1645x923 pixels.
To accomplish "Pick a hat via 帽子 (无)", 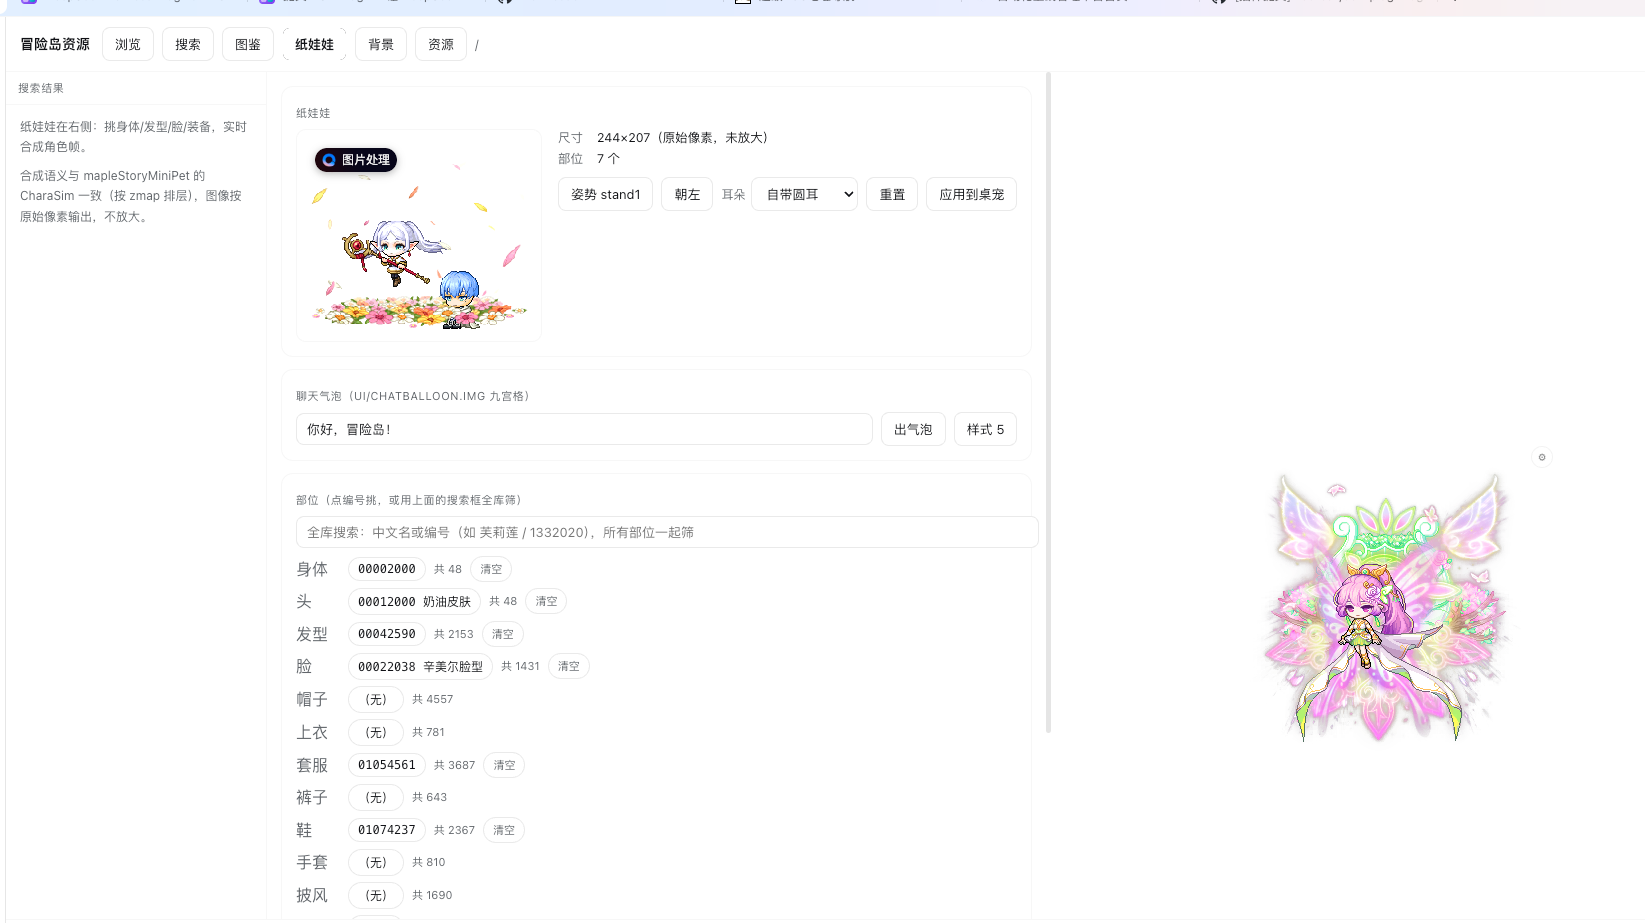I will click(x=376, y=699).
